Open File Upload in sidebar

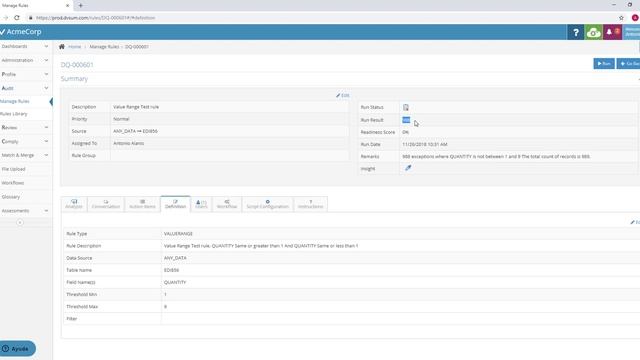click(13, 169)
